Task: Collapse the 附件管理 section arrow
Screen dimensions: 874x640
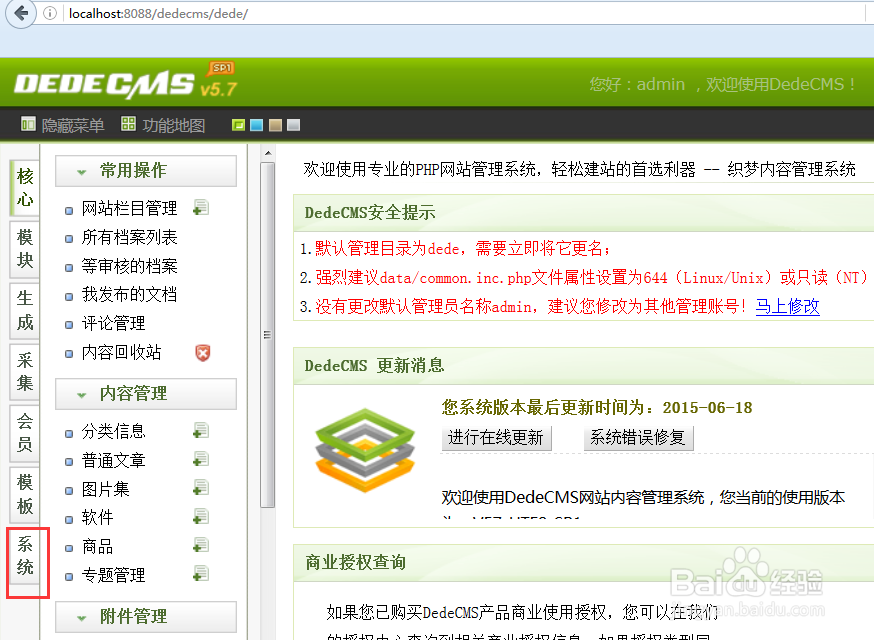Action: coord(82,618)
